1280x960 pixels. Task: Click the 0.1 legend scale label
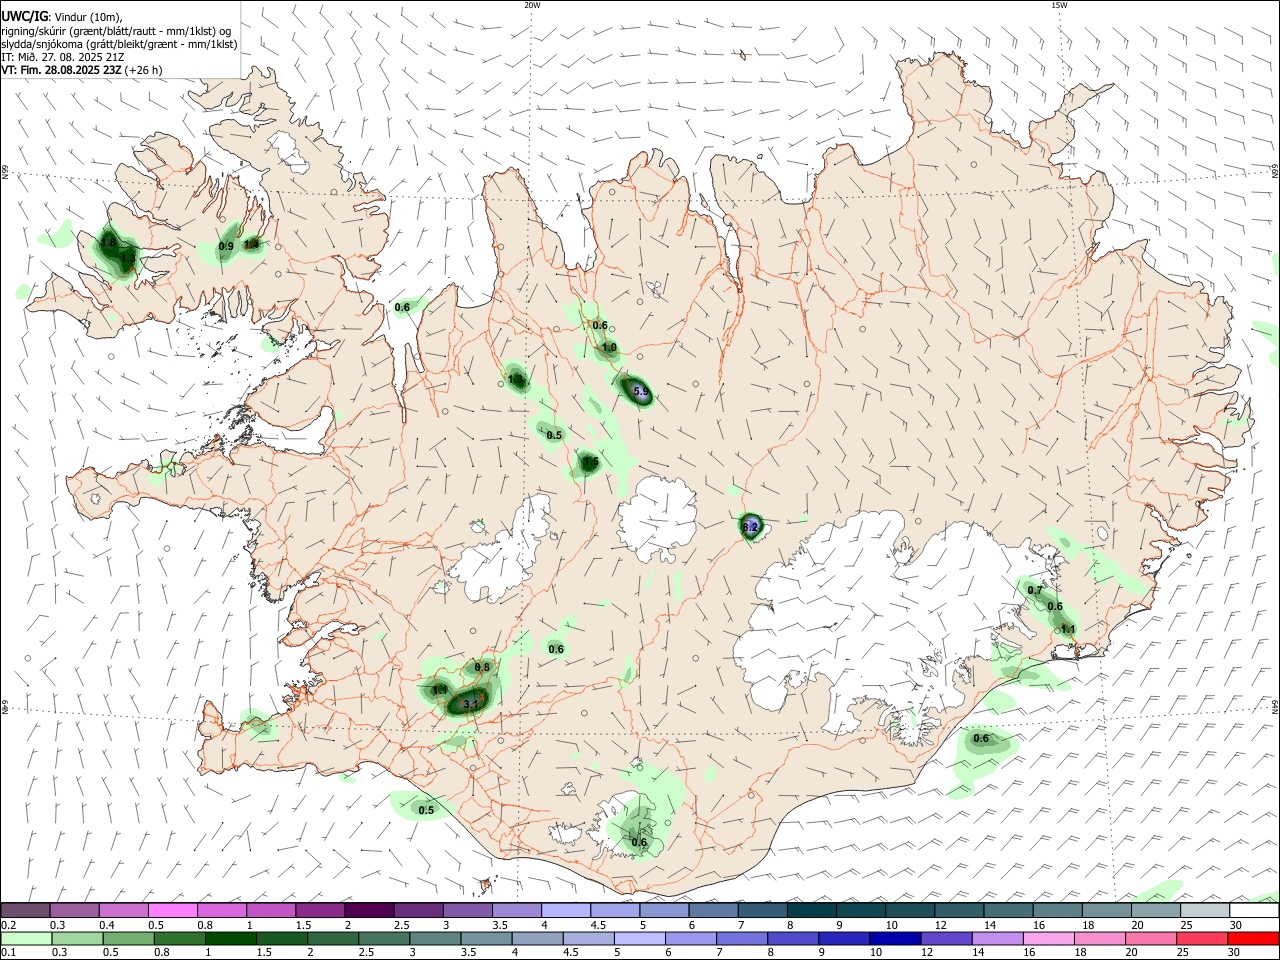8,953
